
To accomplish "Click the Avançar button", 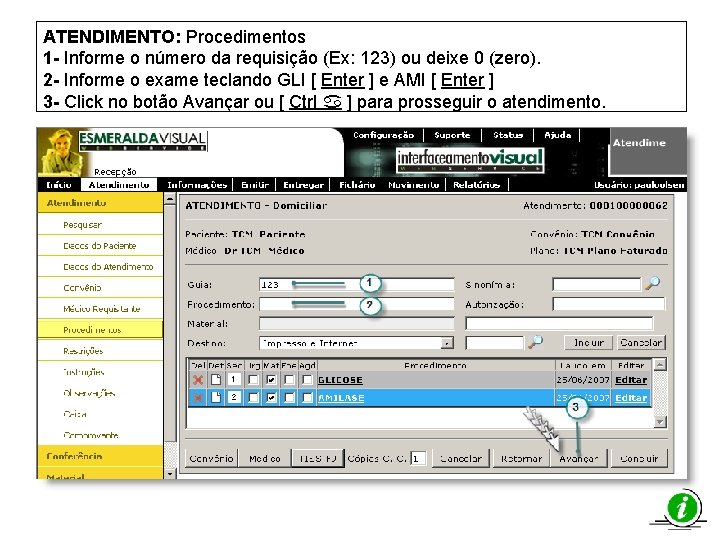I will click(x=579, y=458).
